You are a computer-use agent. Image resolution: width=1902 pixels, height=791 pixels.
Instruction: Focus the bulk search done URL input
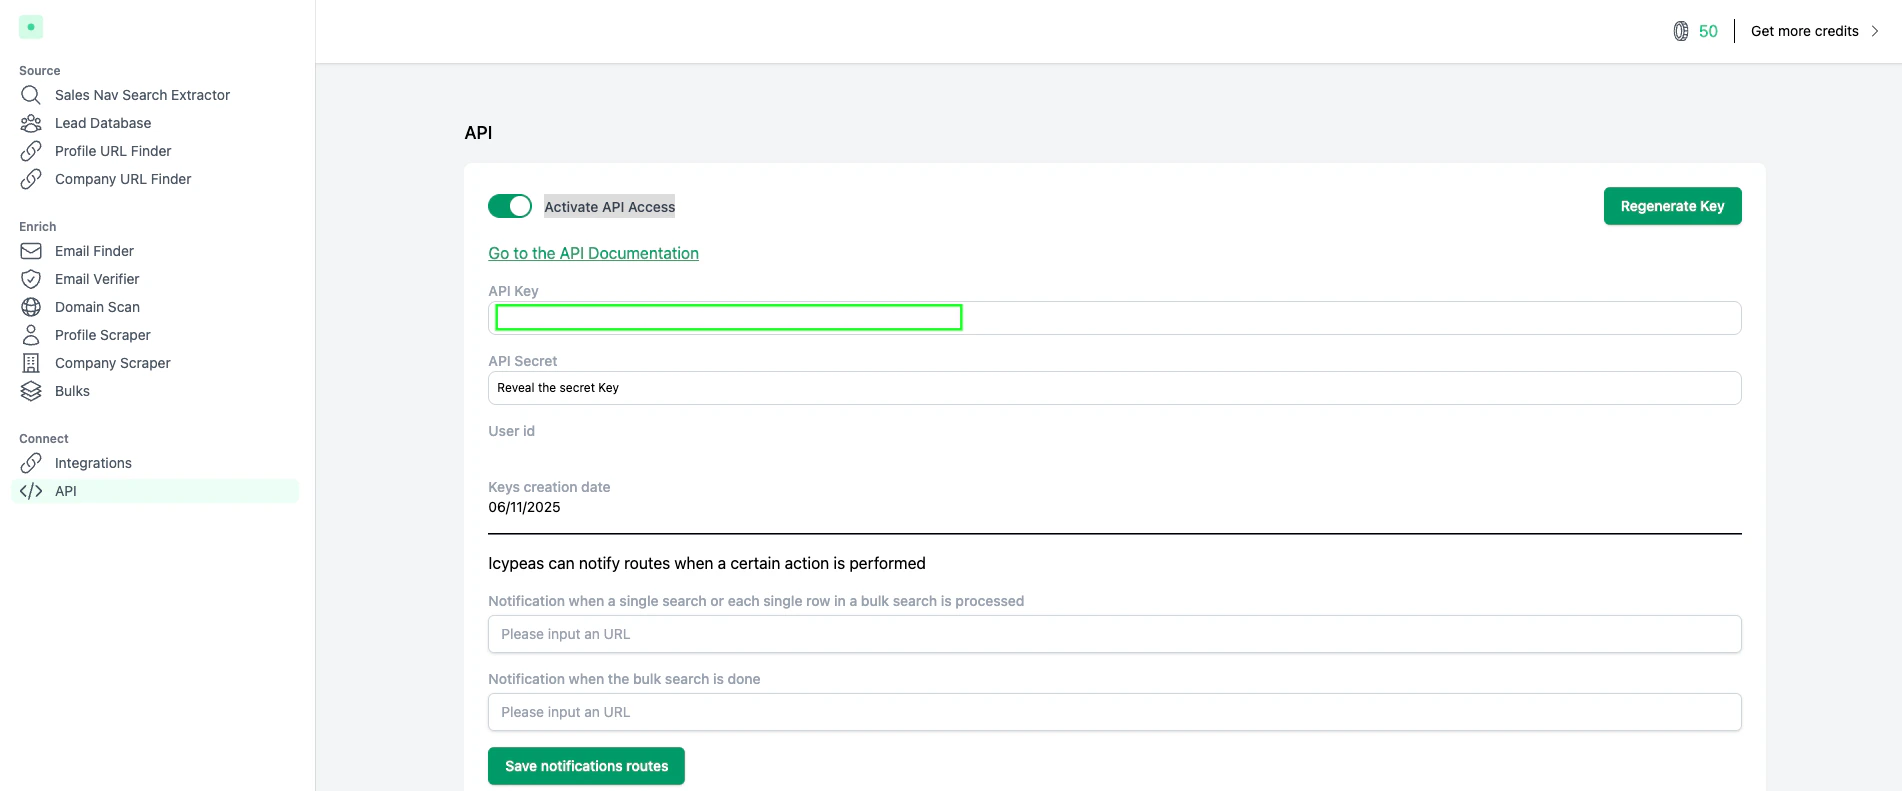point(1114,712)
